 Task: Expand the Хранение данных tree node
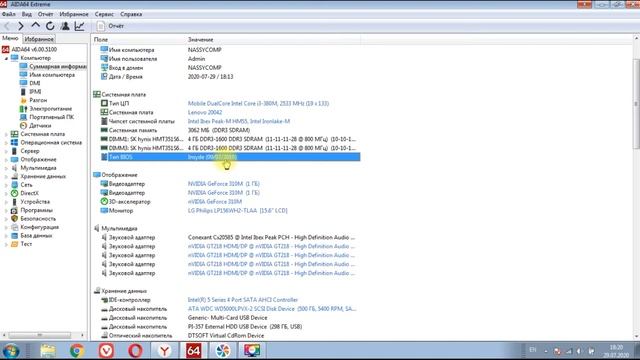6,176
